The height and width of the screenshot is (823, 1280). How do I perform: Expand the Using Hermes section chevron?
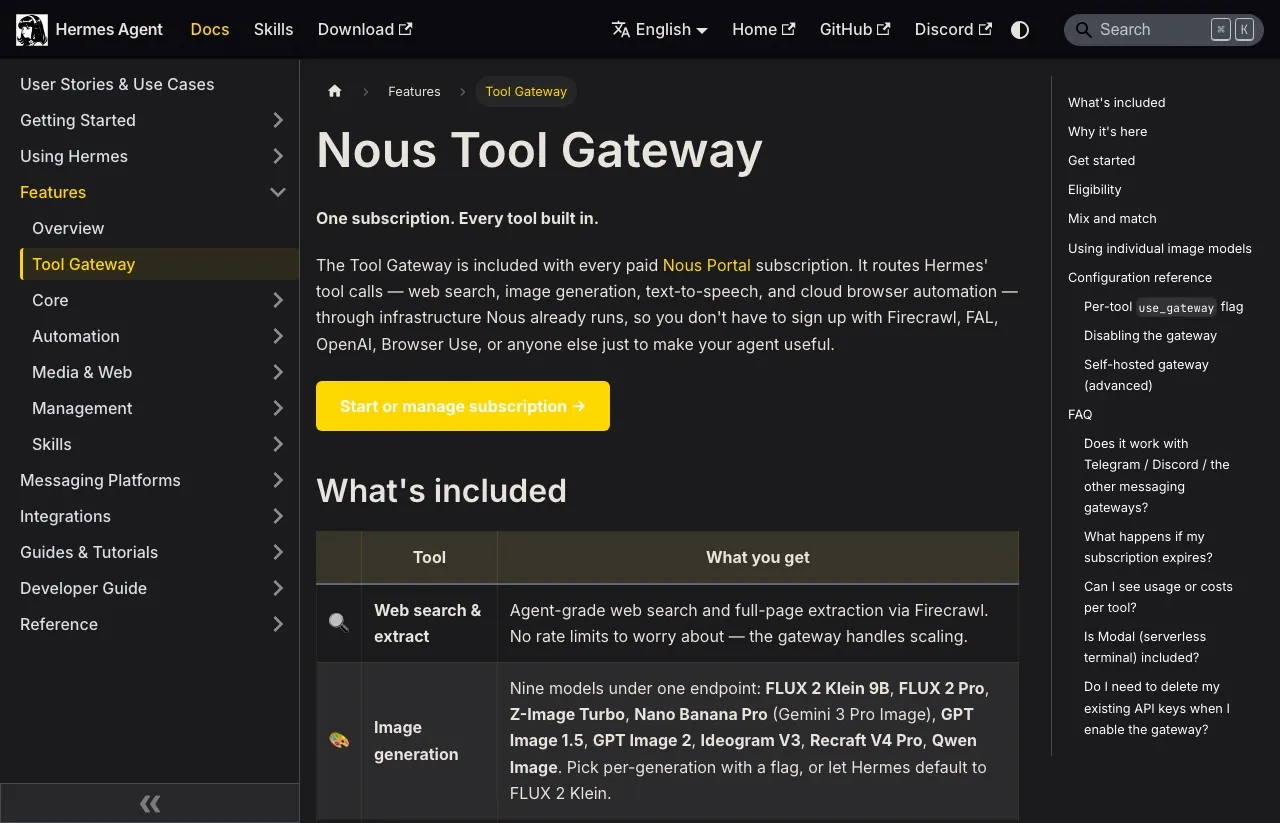(278, 156)
